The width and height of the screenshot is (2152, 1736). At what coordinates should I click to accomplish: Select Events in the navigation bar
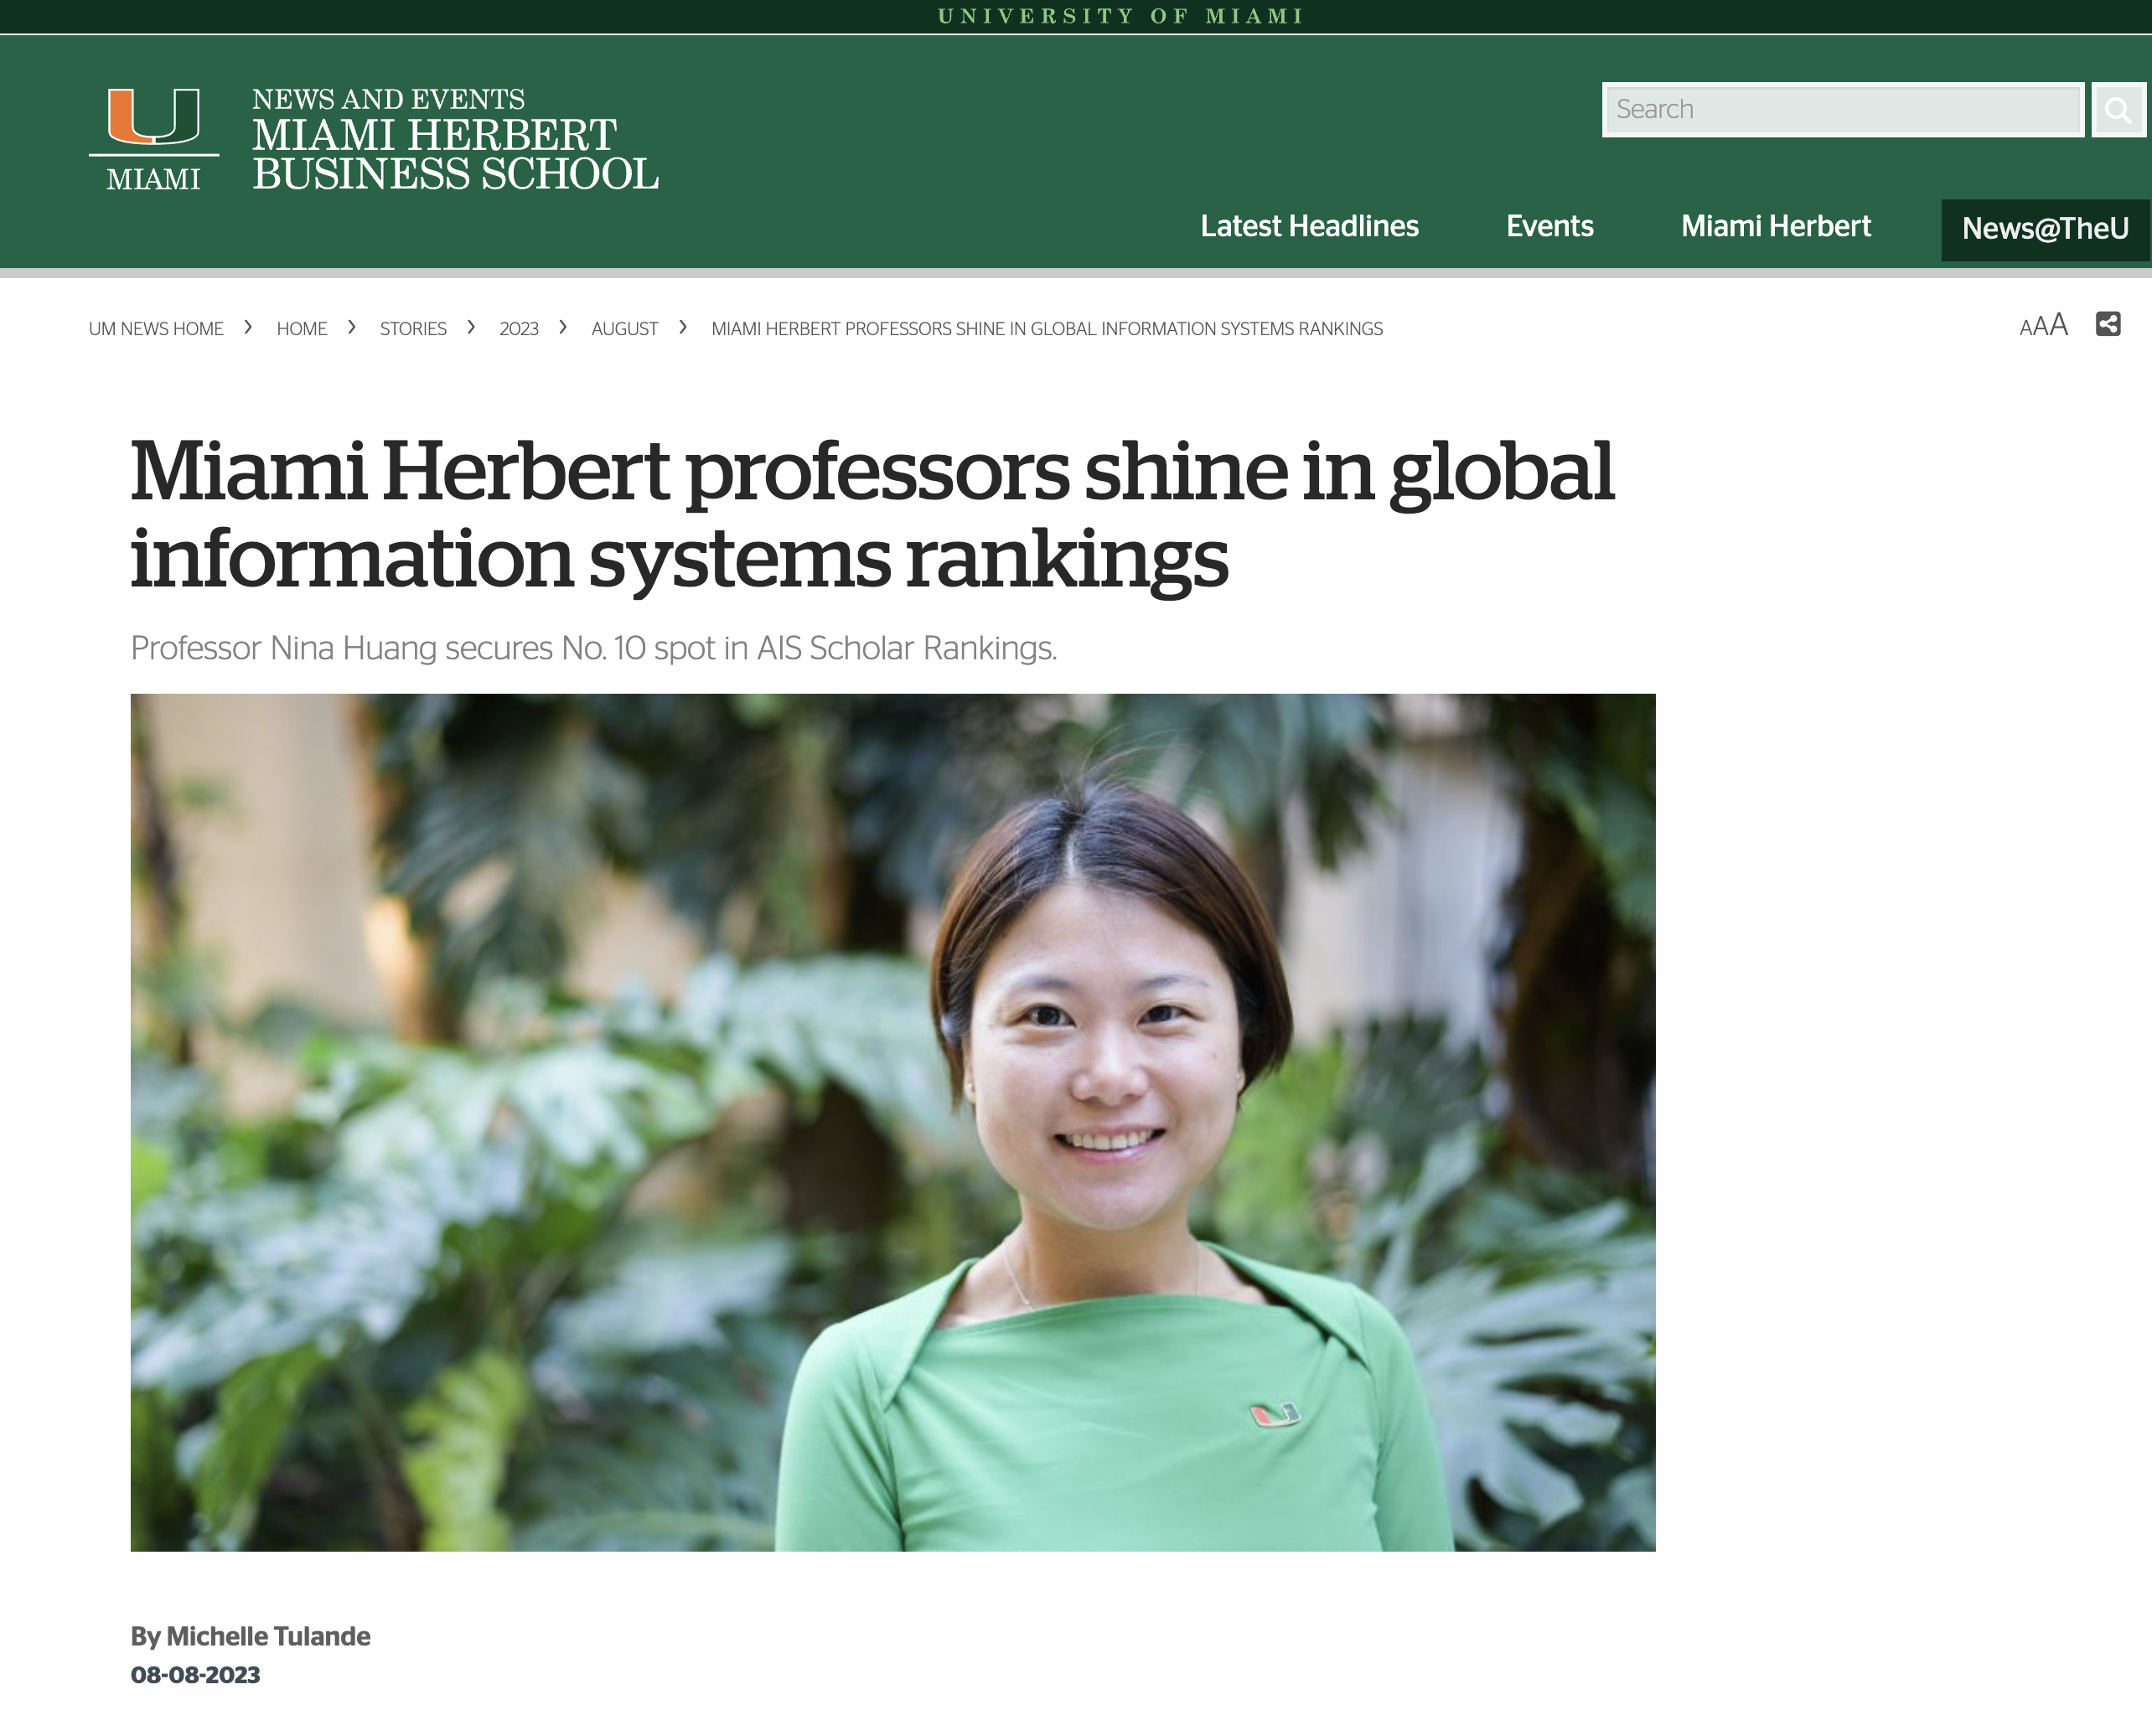[x=1550, y=227]
